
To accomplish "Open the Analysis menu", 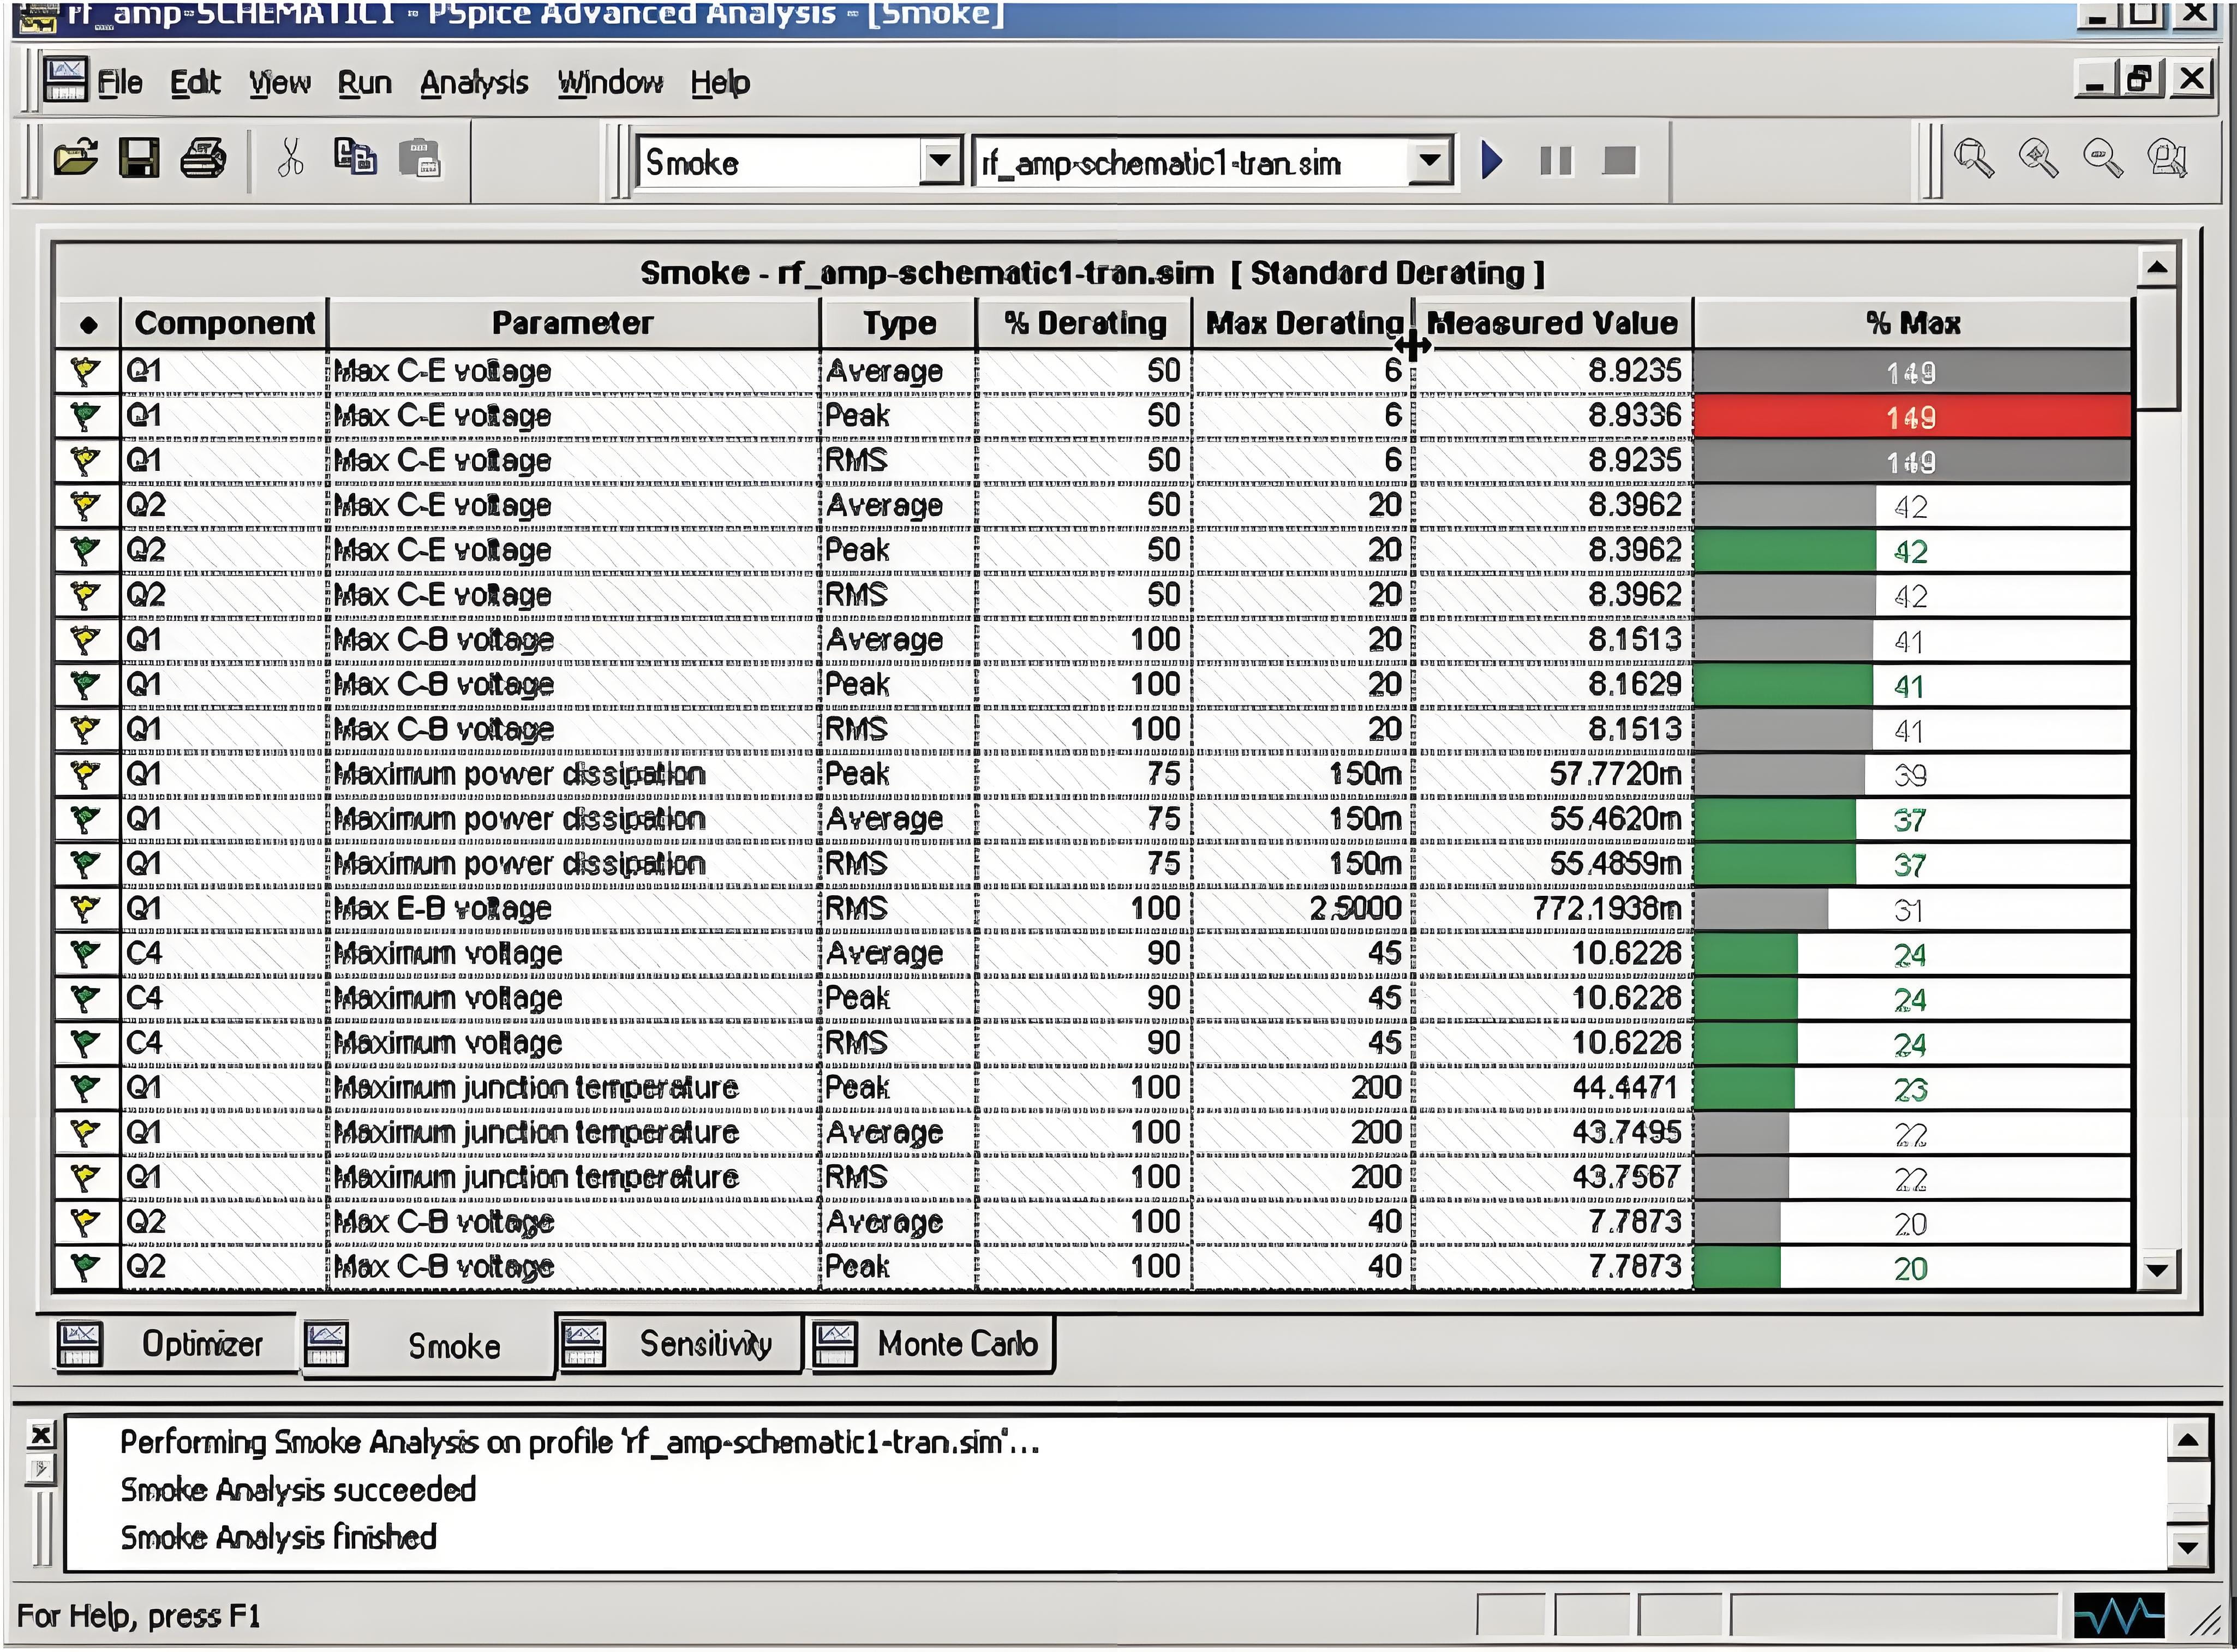I will [x=473, y=83].
